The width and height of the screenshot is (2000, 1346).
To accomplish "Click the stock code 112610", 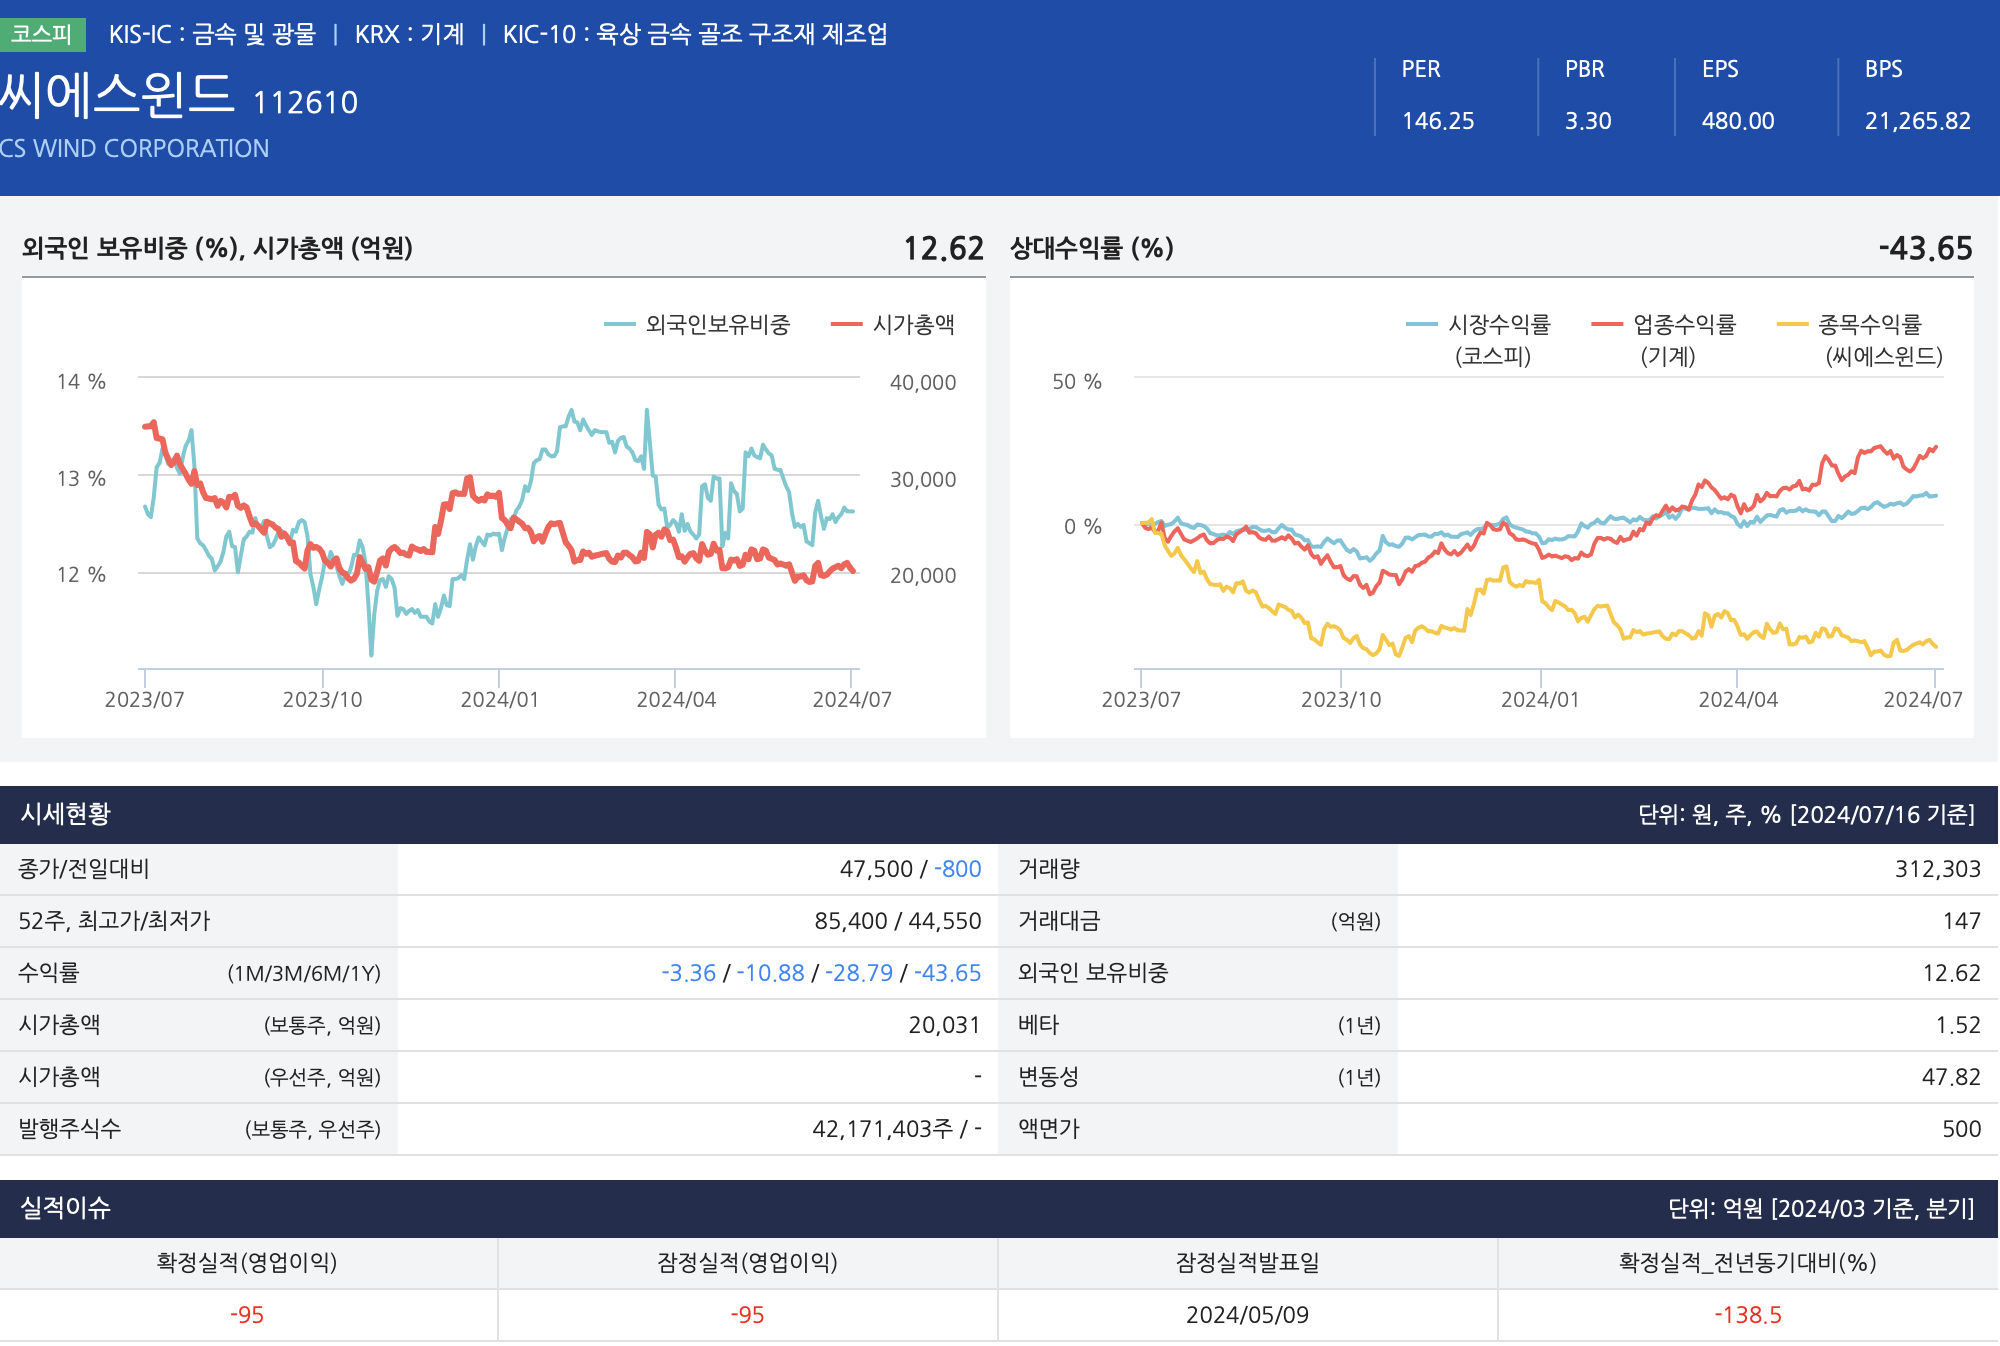I will (x=305, y=102).
